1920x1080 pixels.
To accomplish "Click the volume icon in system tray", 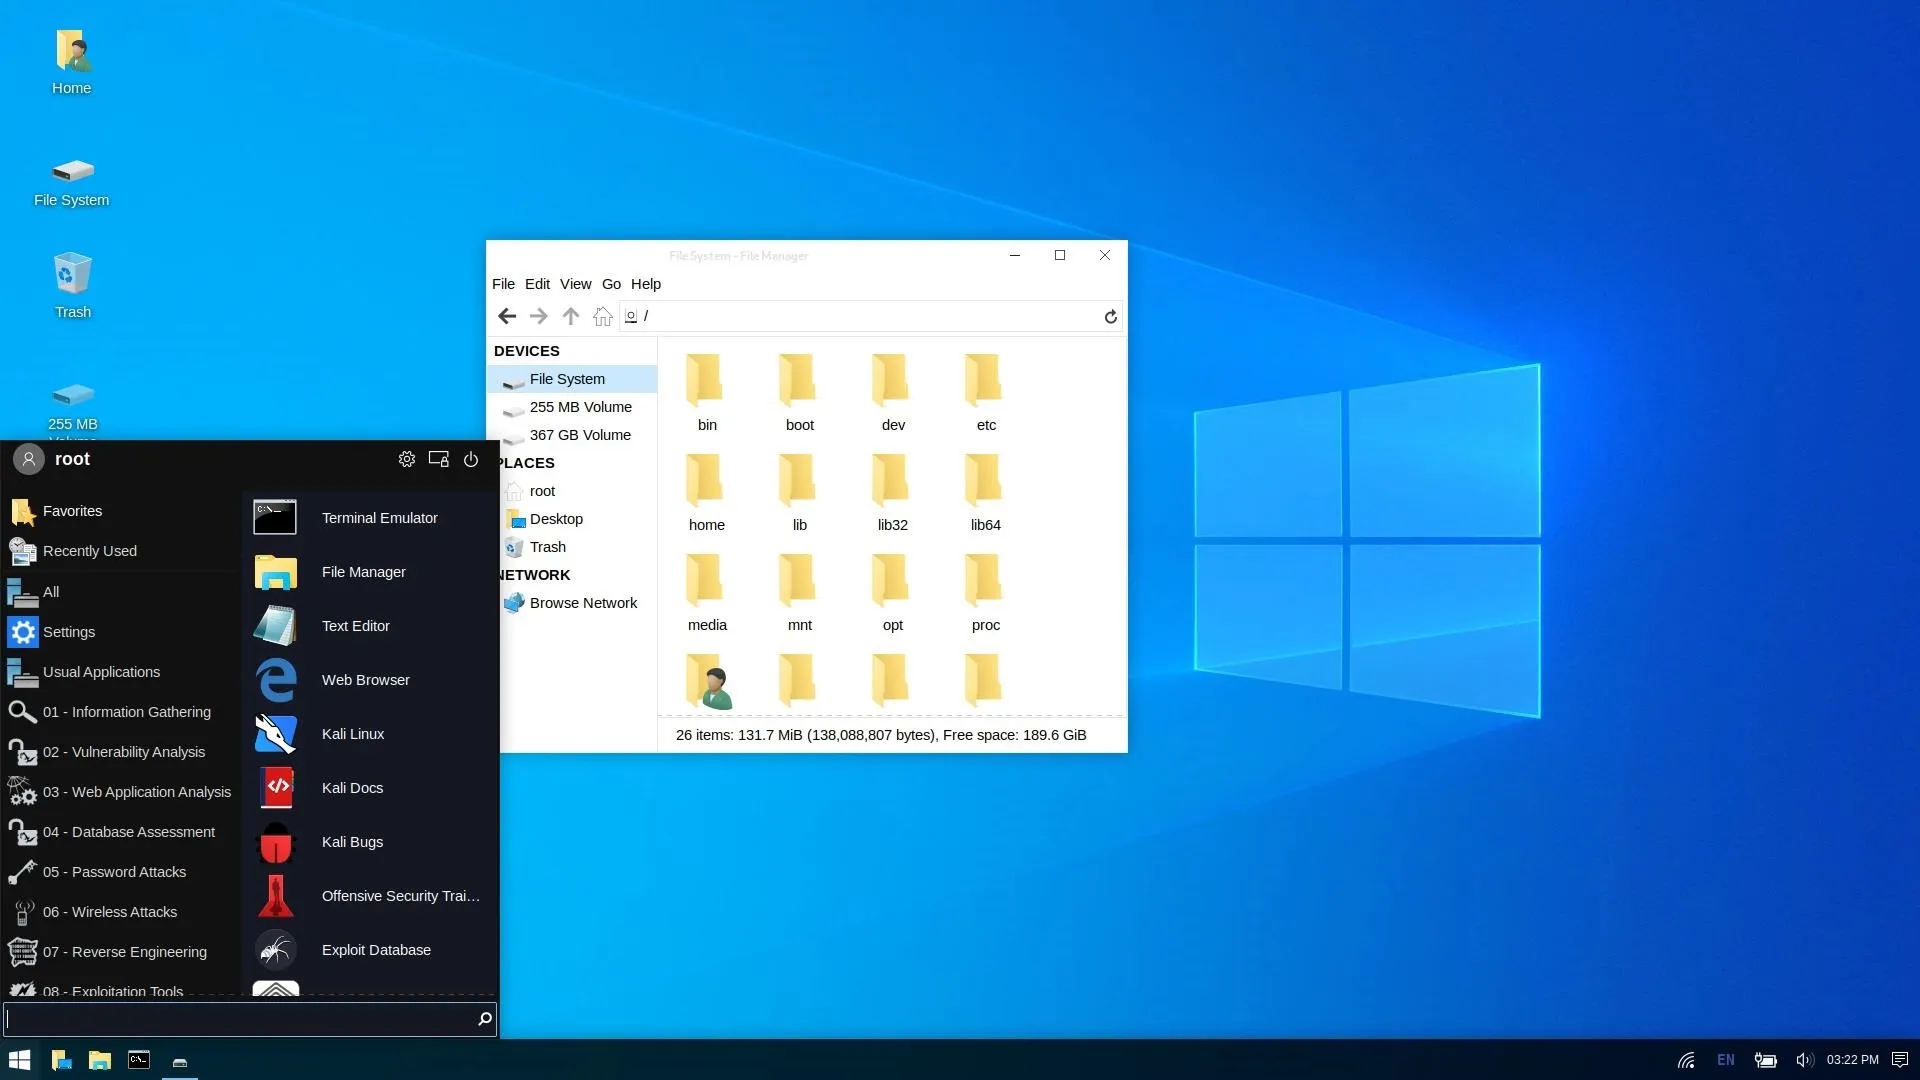I will 1804,1060.
